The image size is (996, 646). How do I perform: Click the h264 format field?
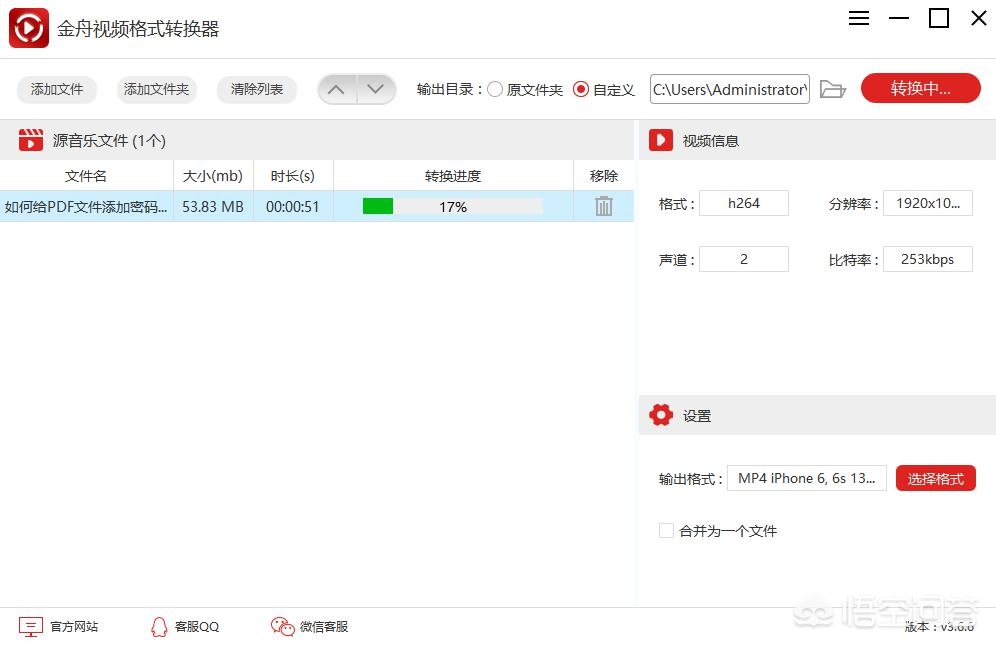point(744,203)
